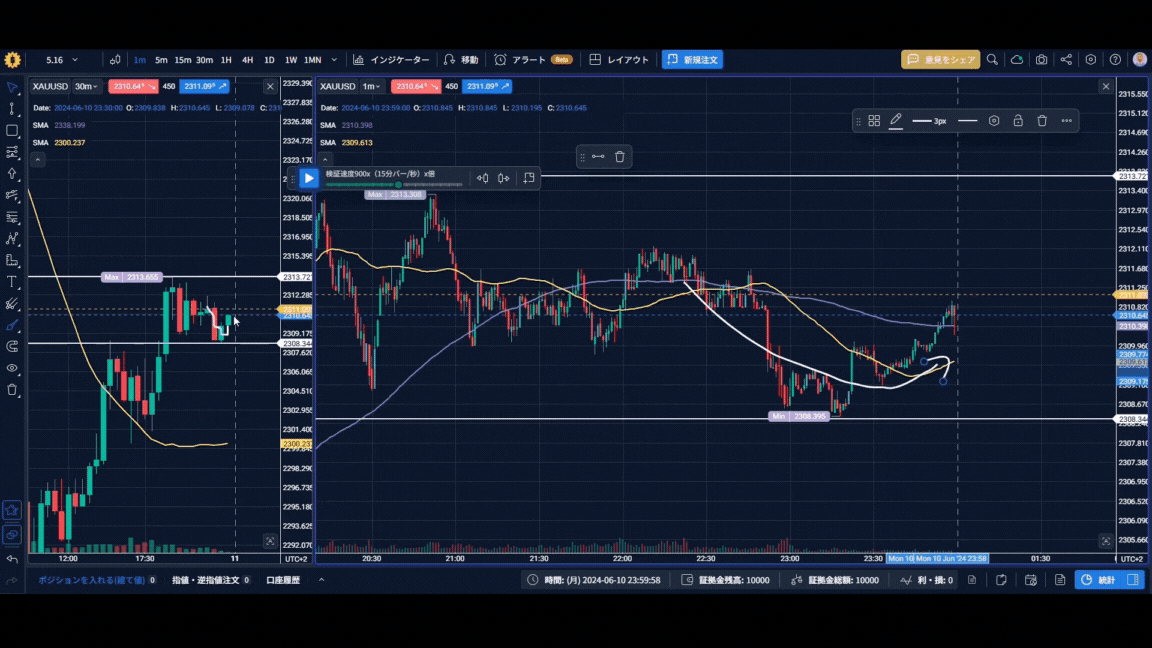This screenshot has height=648, width=1152.
Task: Open the 口座履歴 tab
Action: 283,580
